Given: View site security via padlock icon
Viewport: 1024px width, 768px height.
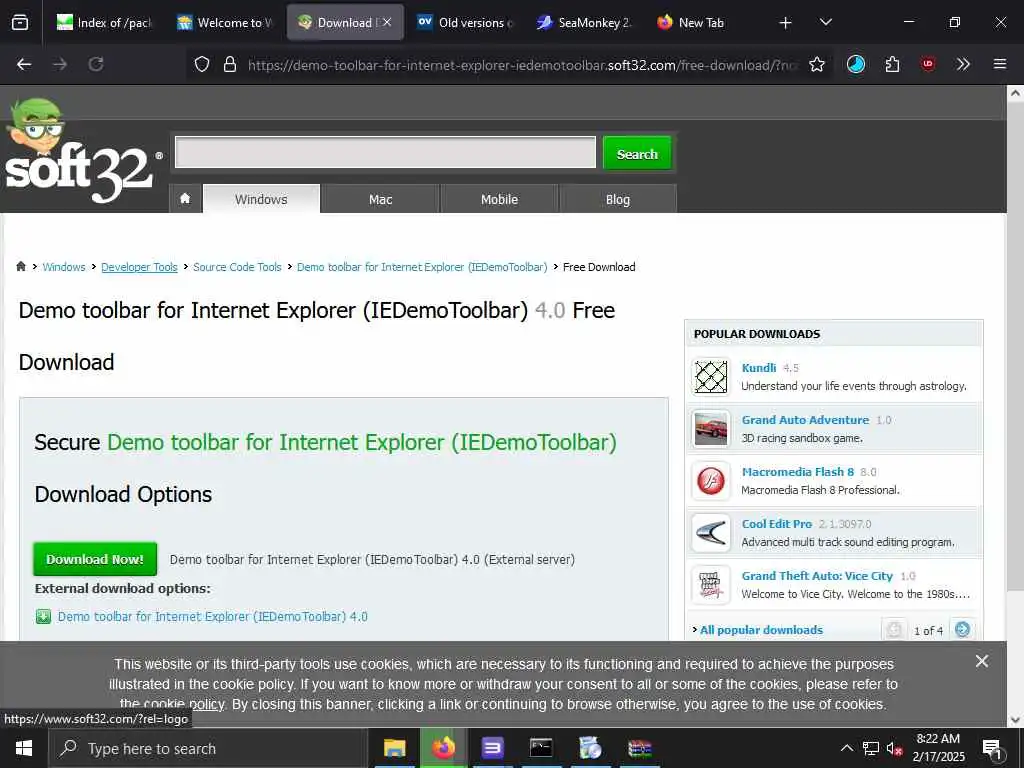Looking at the screenshot, I should [x=229, y=64].
